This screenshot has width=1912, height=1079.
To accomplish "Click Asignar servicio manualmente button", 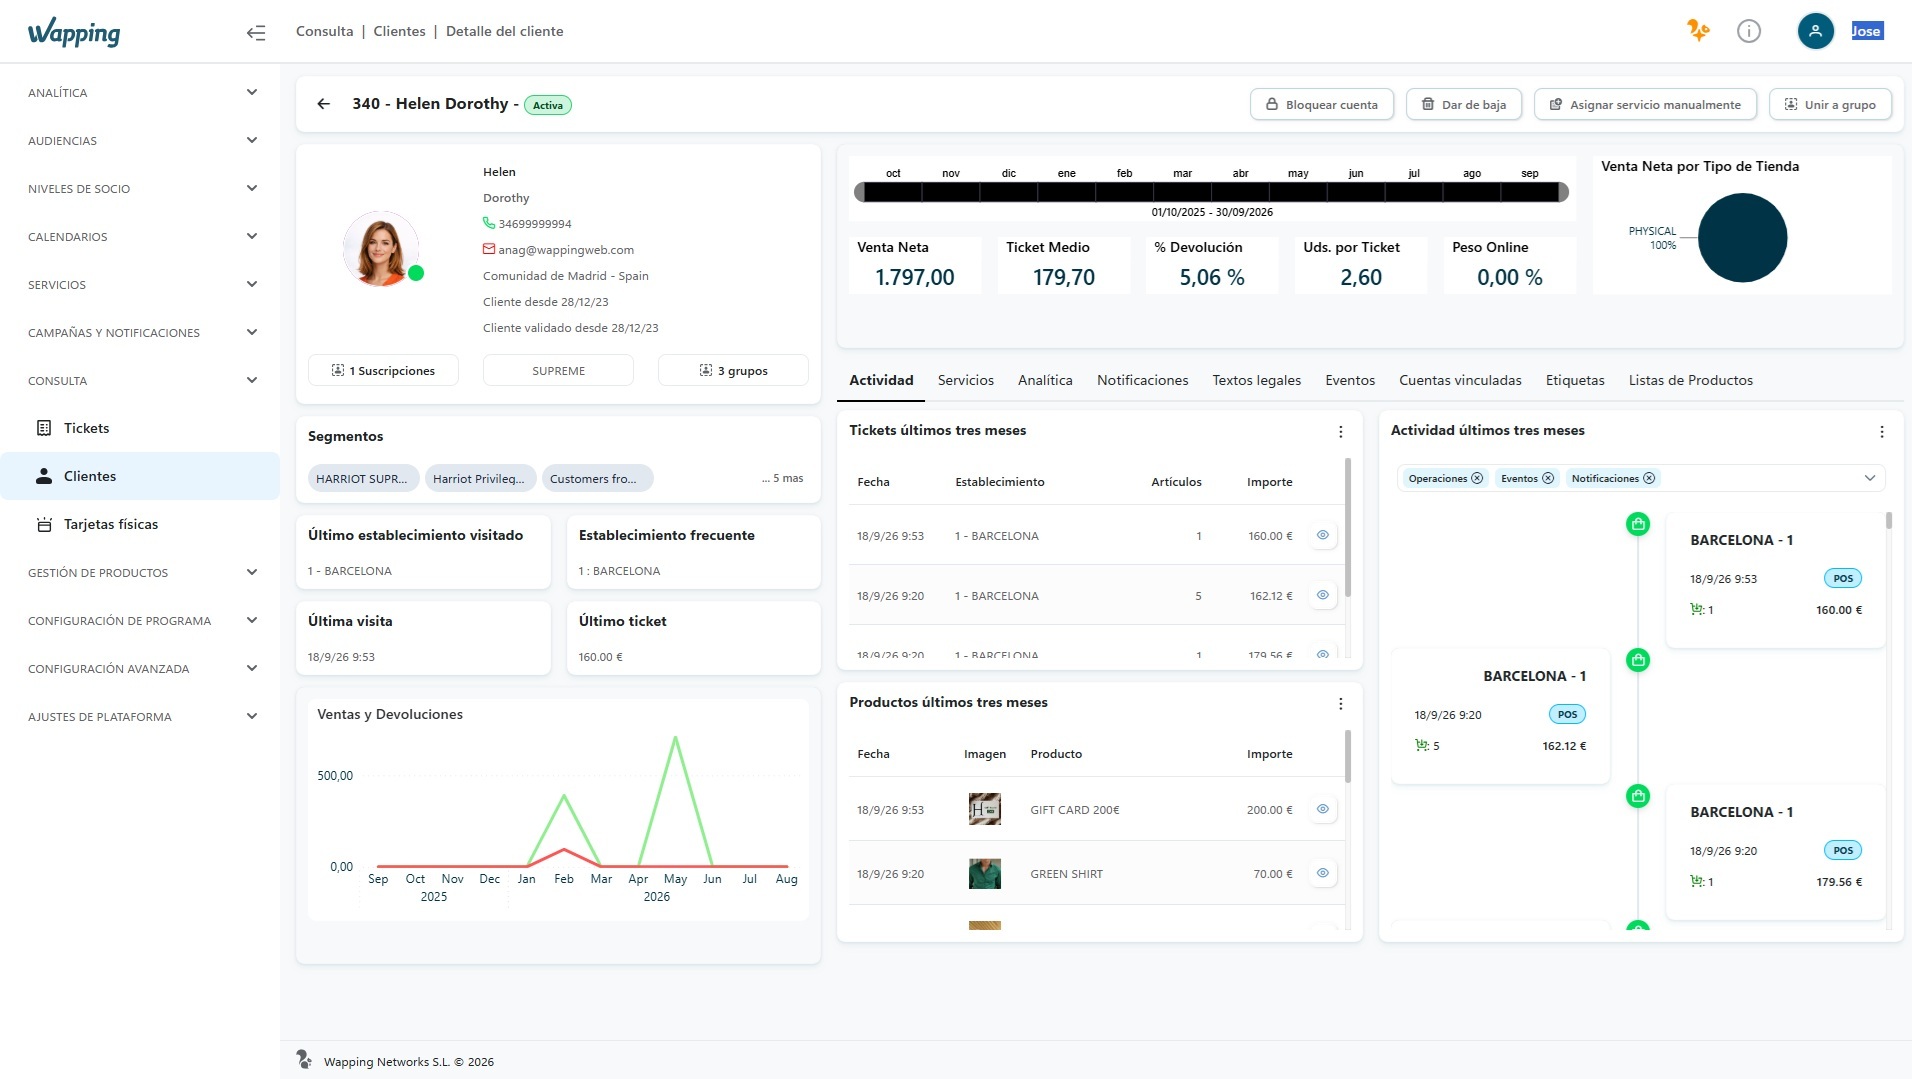I will pyautogui.click(x=1645, y=105).
